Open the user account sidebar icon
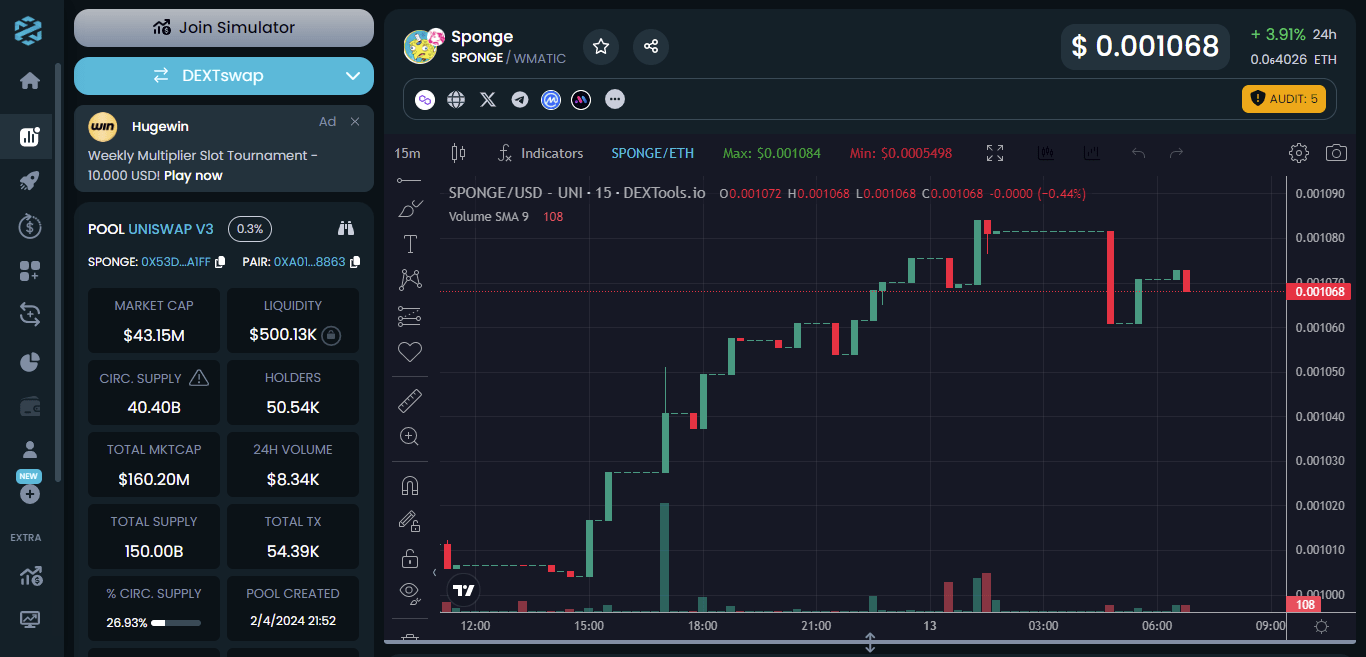The width and height of the screenshot is (1366, 657). point(30,450)
